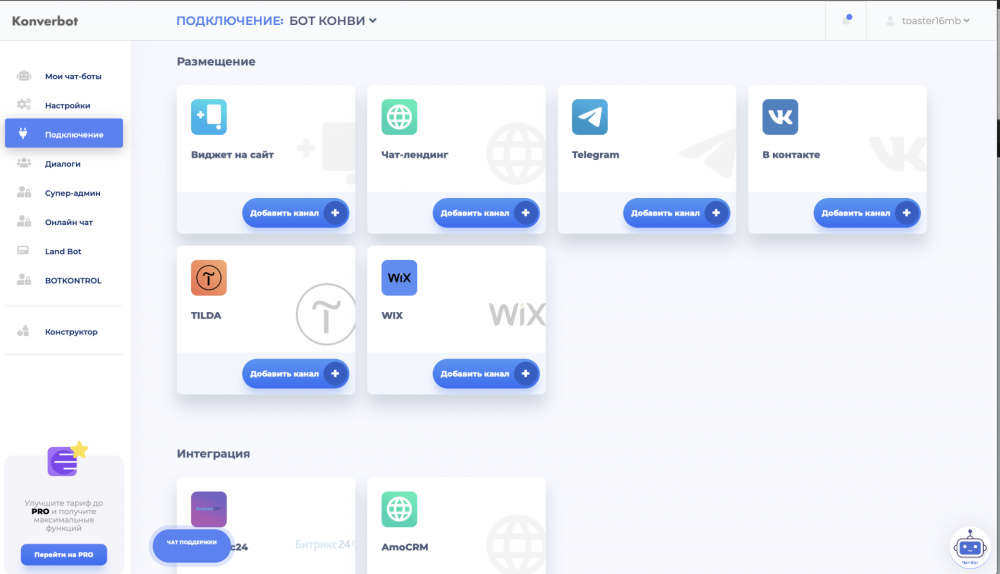Open Land Bot section
1000x574 pixels.
pos(64,251)
